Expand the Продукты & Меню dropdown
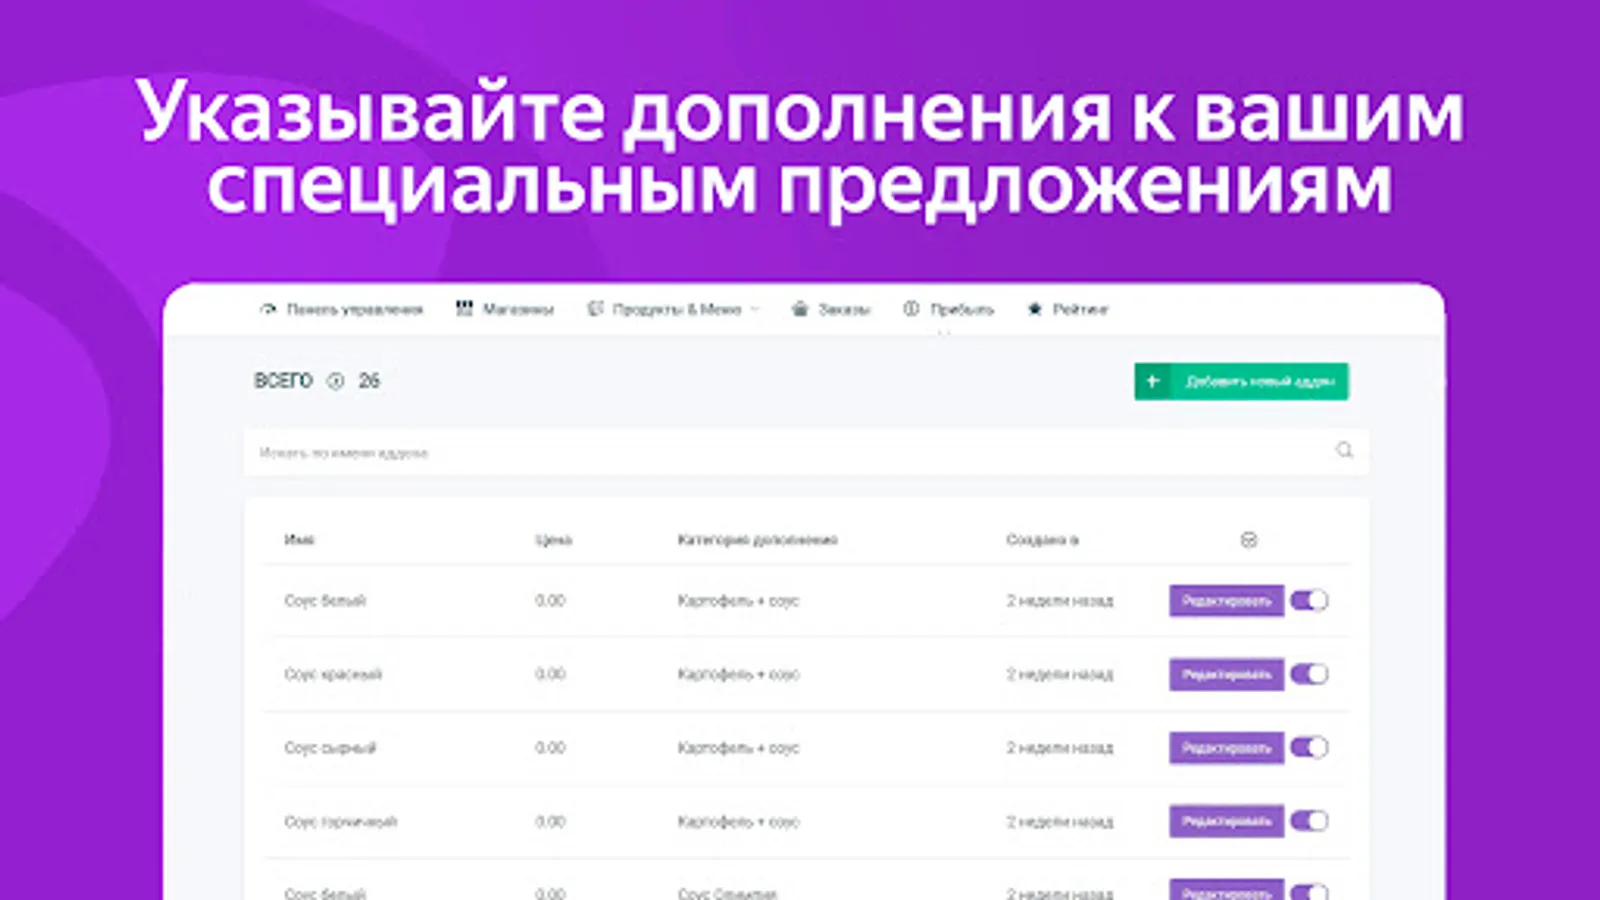 click(x=674, y=309)
